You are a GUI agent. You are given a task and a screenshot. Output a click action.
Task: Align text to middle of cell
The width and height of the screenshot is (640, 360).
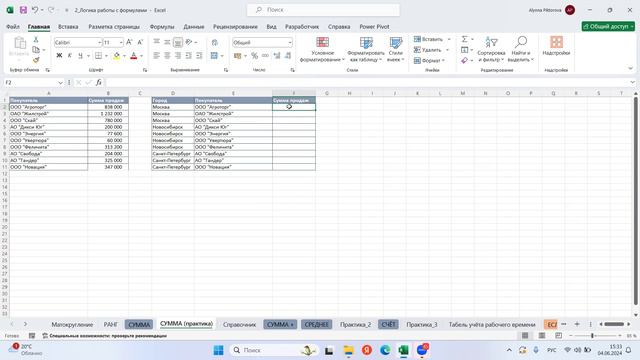tap(167, 42)
